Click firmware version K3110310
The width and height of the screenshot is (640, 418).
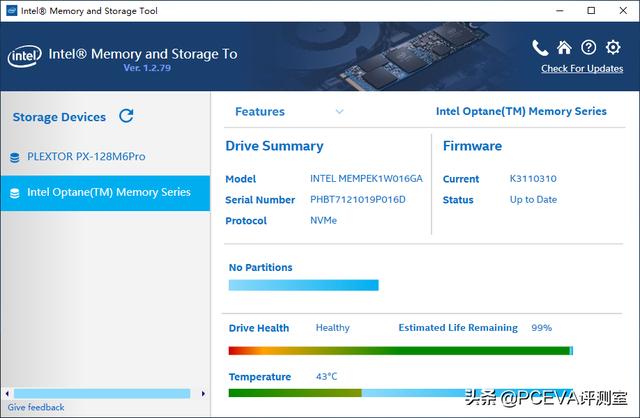pos(533,178)
